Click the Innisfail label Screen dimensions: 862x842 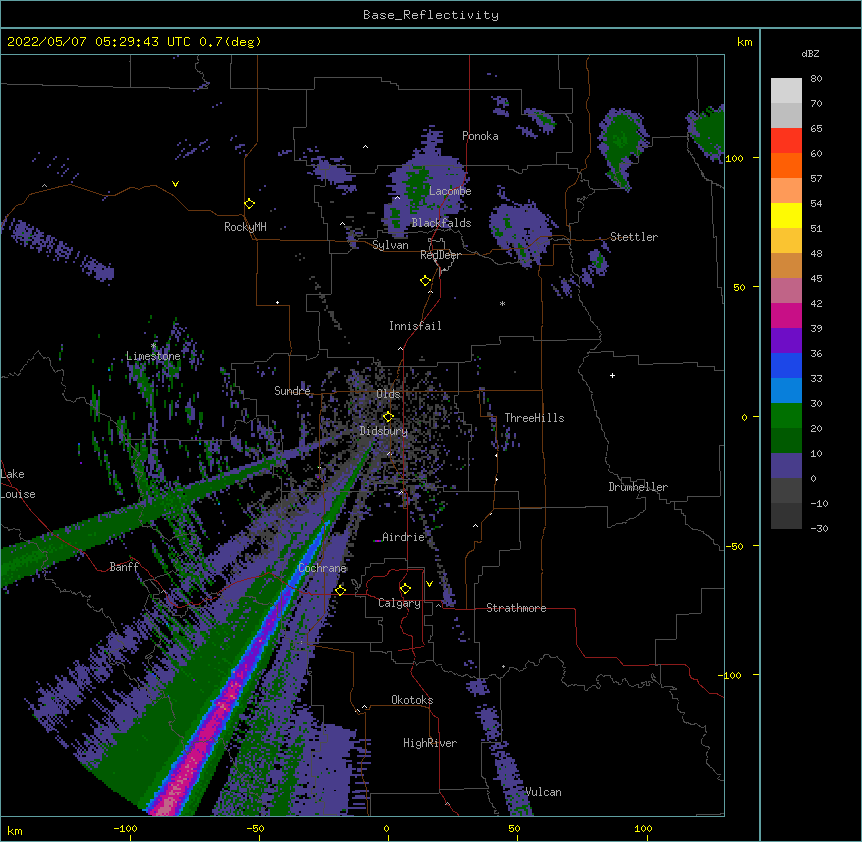(415, 326)
